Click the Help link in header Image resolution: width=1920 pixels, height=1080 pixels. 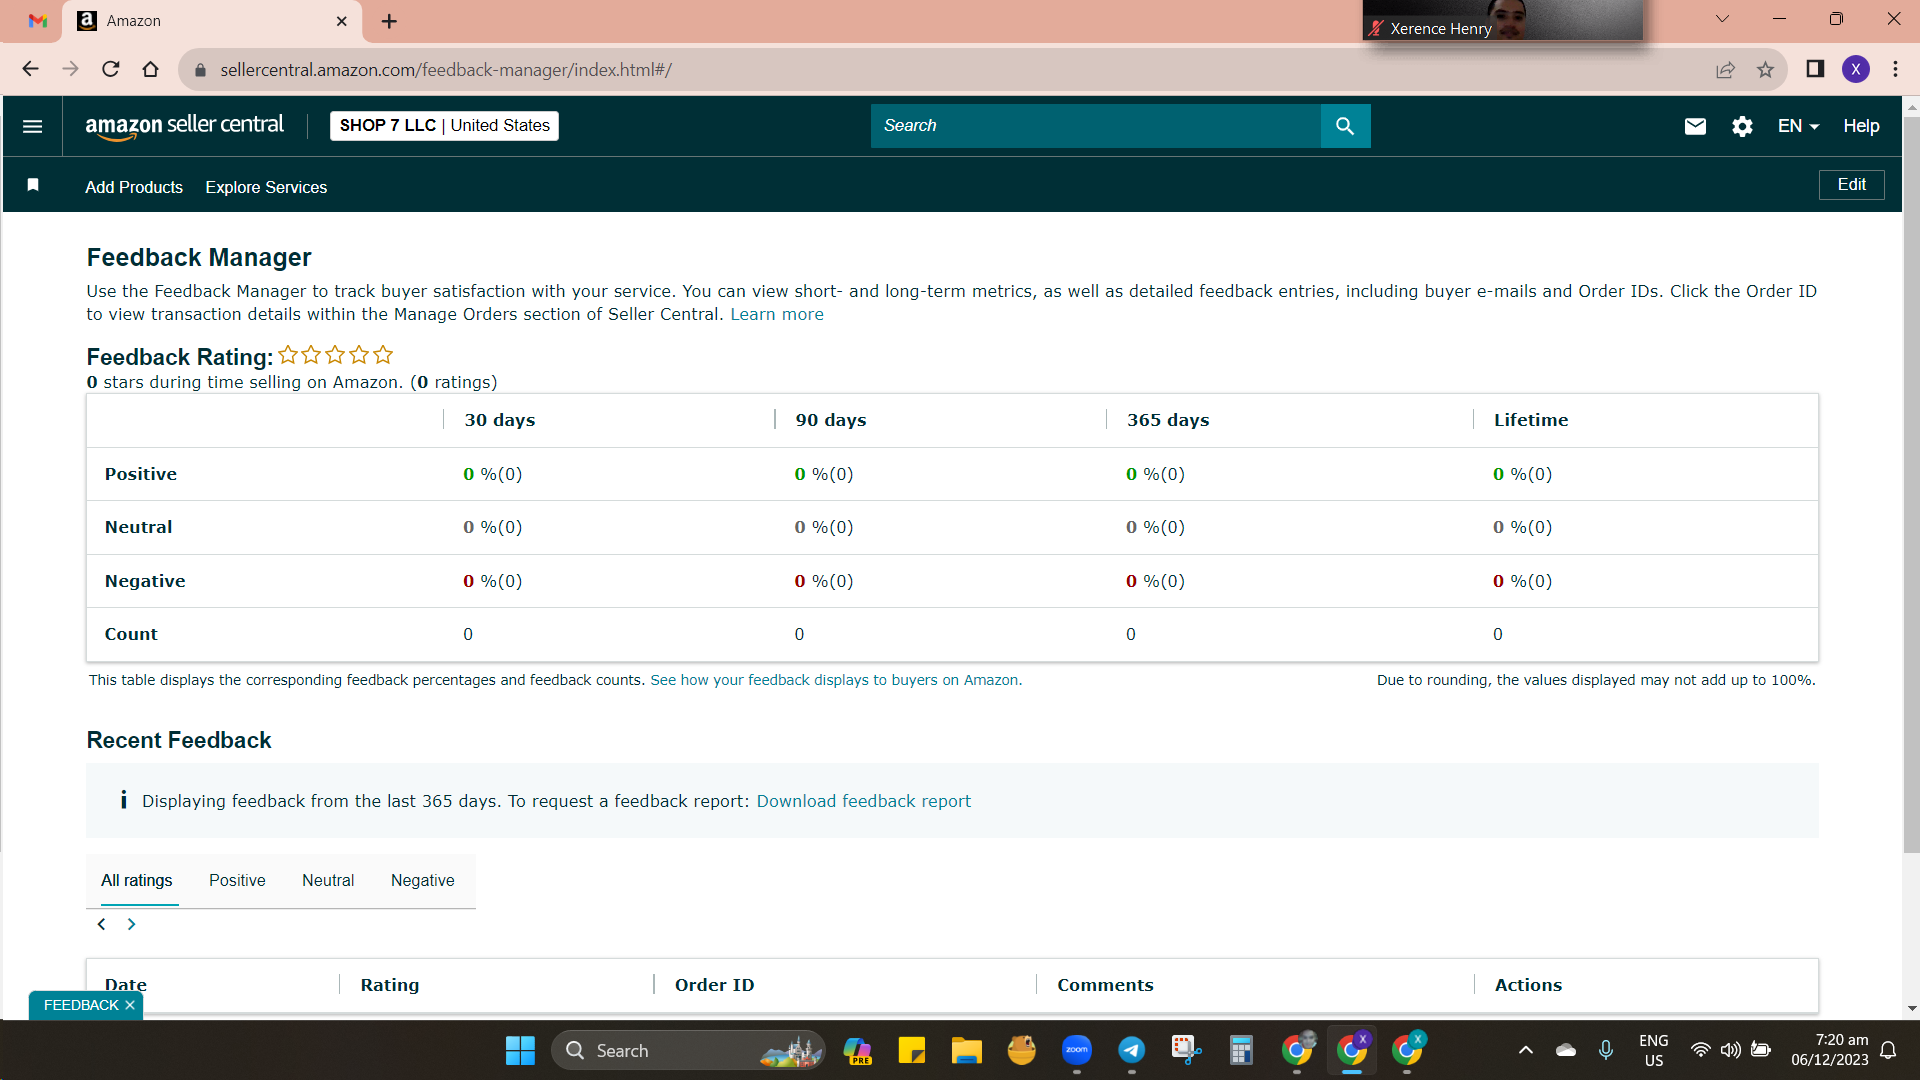[1861, 126]
